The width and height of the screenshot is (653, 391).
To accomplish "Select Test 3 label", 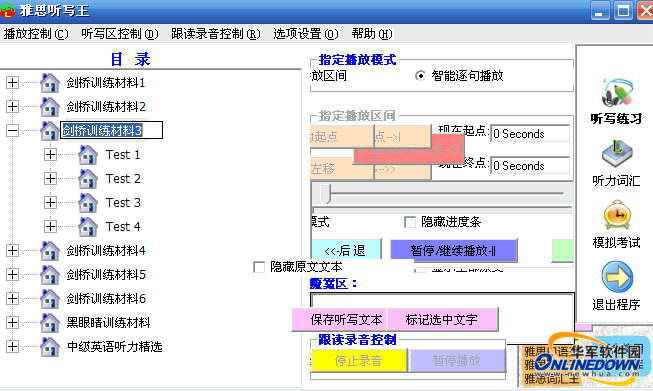I will click(123, 203).
